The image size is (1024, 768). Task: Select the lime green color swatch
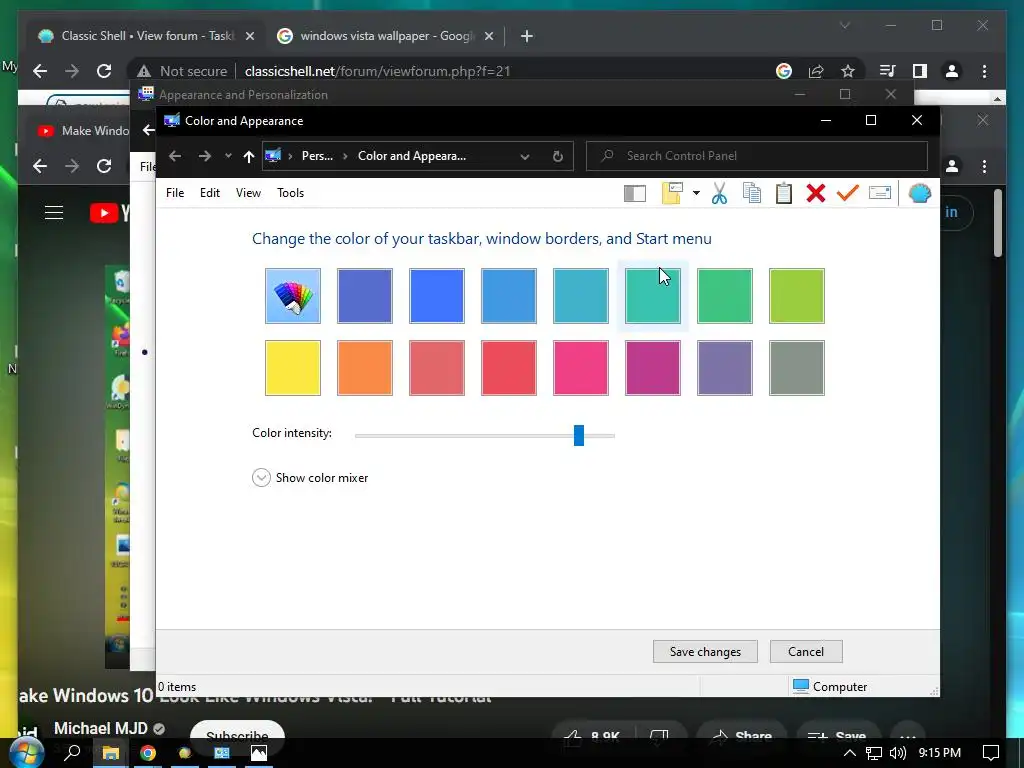(797, 296)
